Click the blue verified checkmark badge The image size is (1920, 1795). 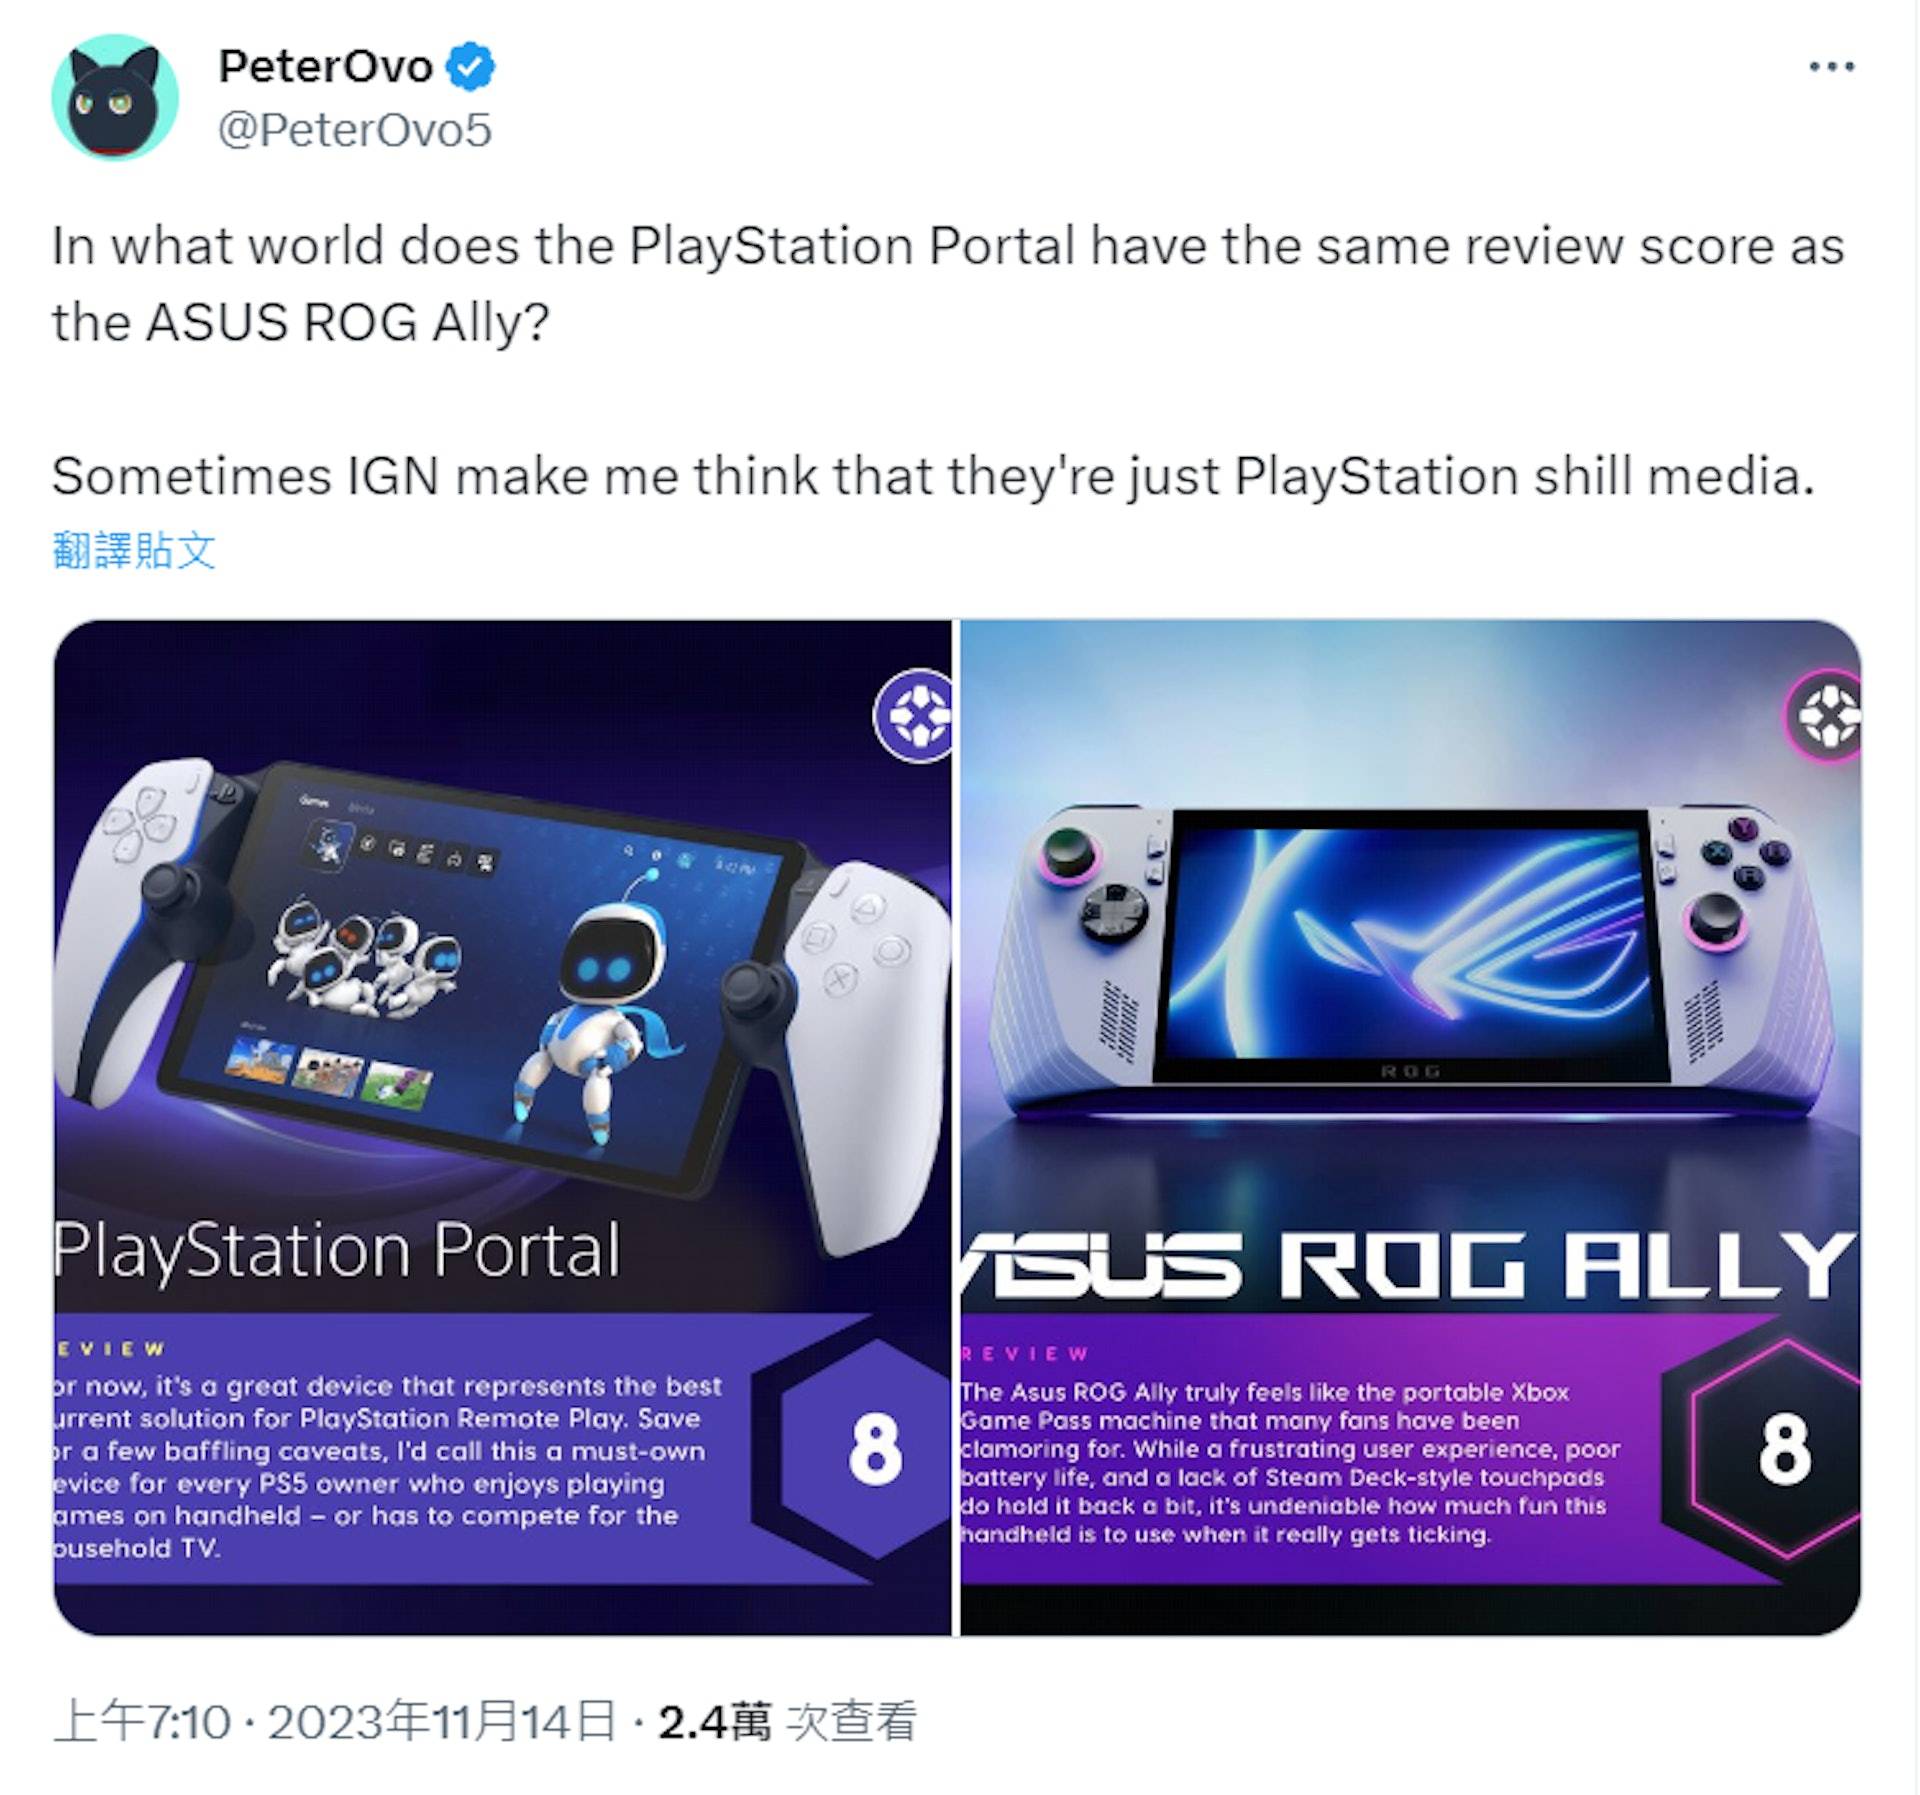(x=470, y=64)
